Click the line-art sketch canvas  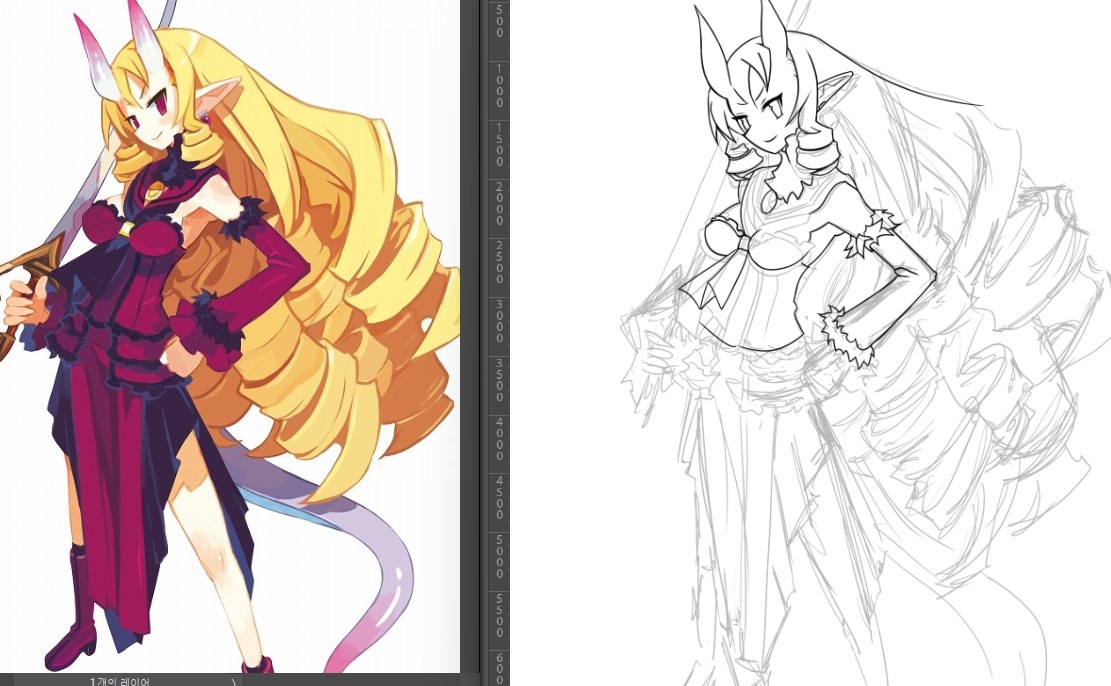click(x=810, y=343)
